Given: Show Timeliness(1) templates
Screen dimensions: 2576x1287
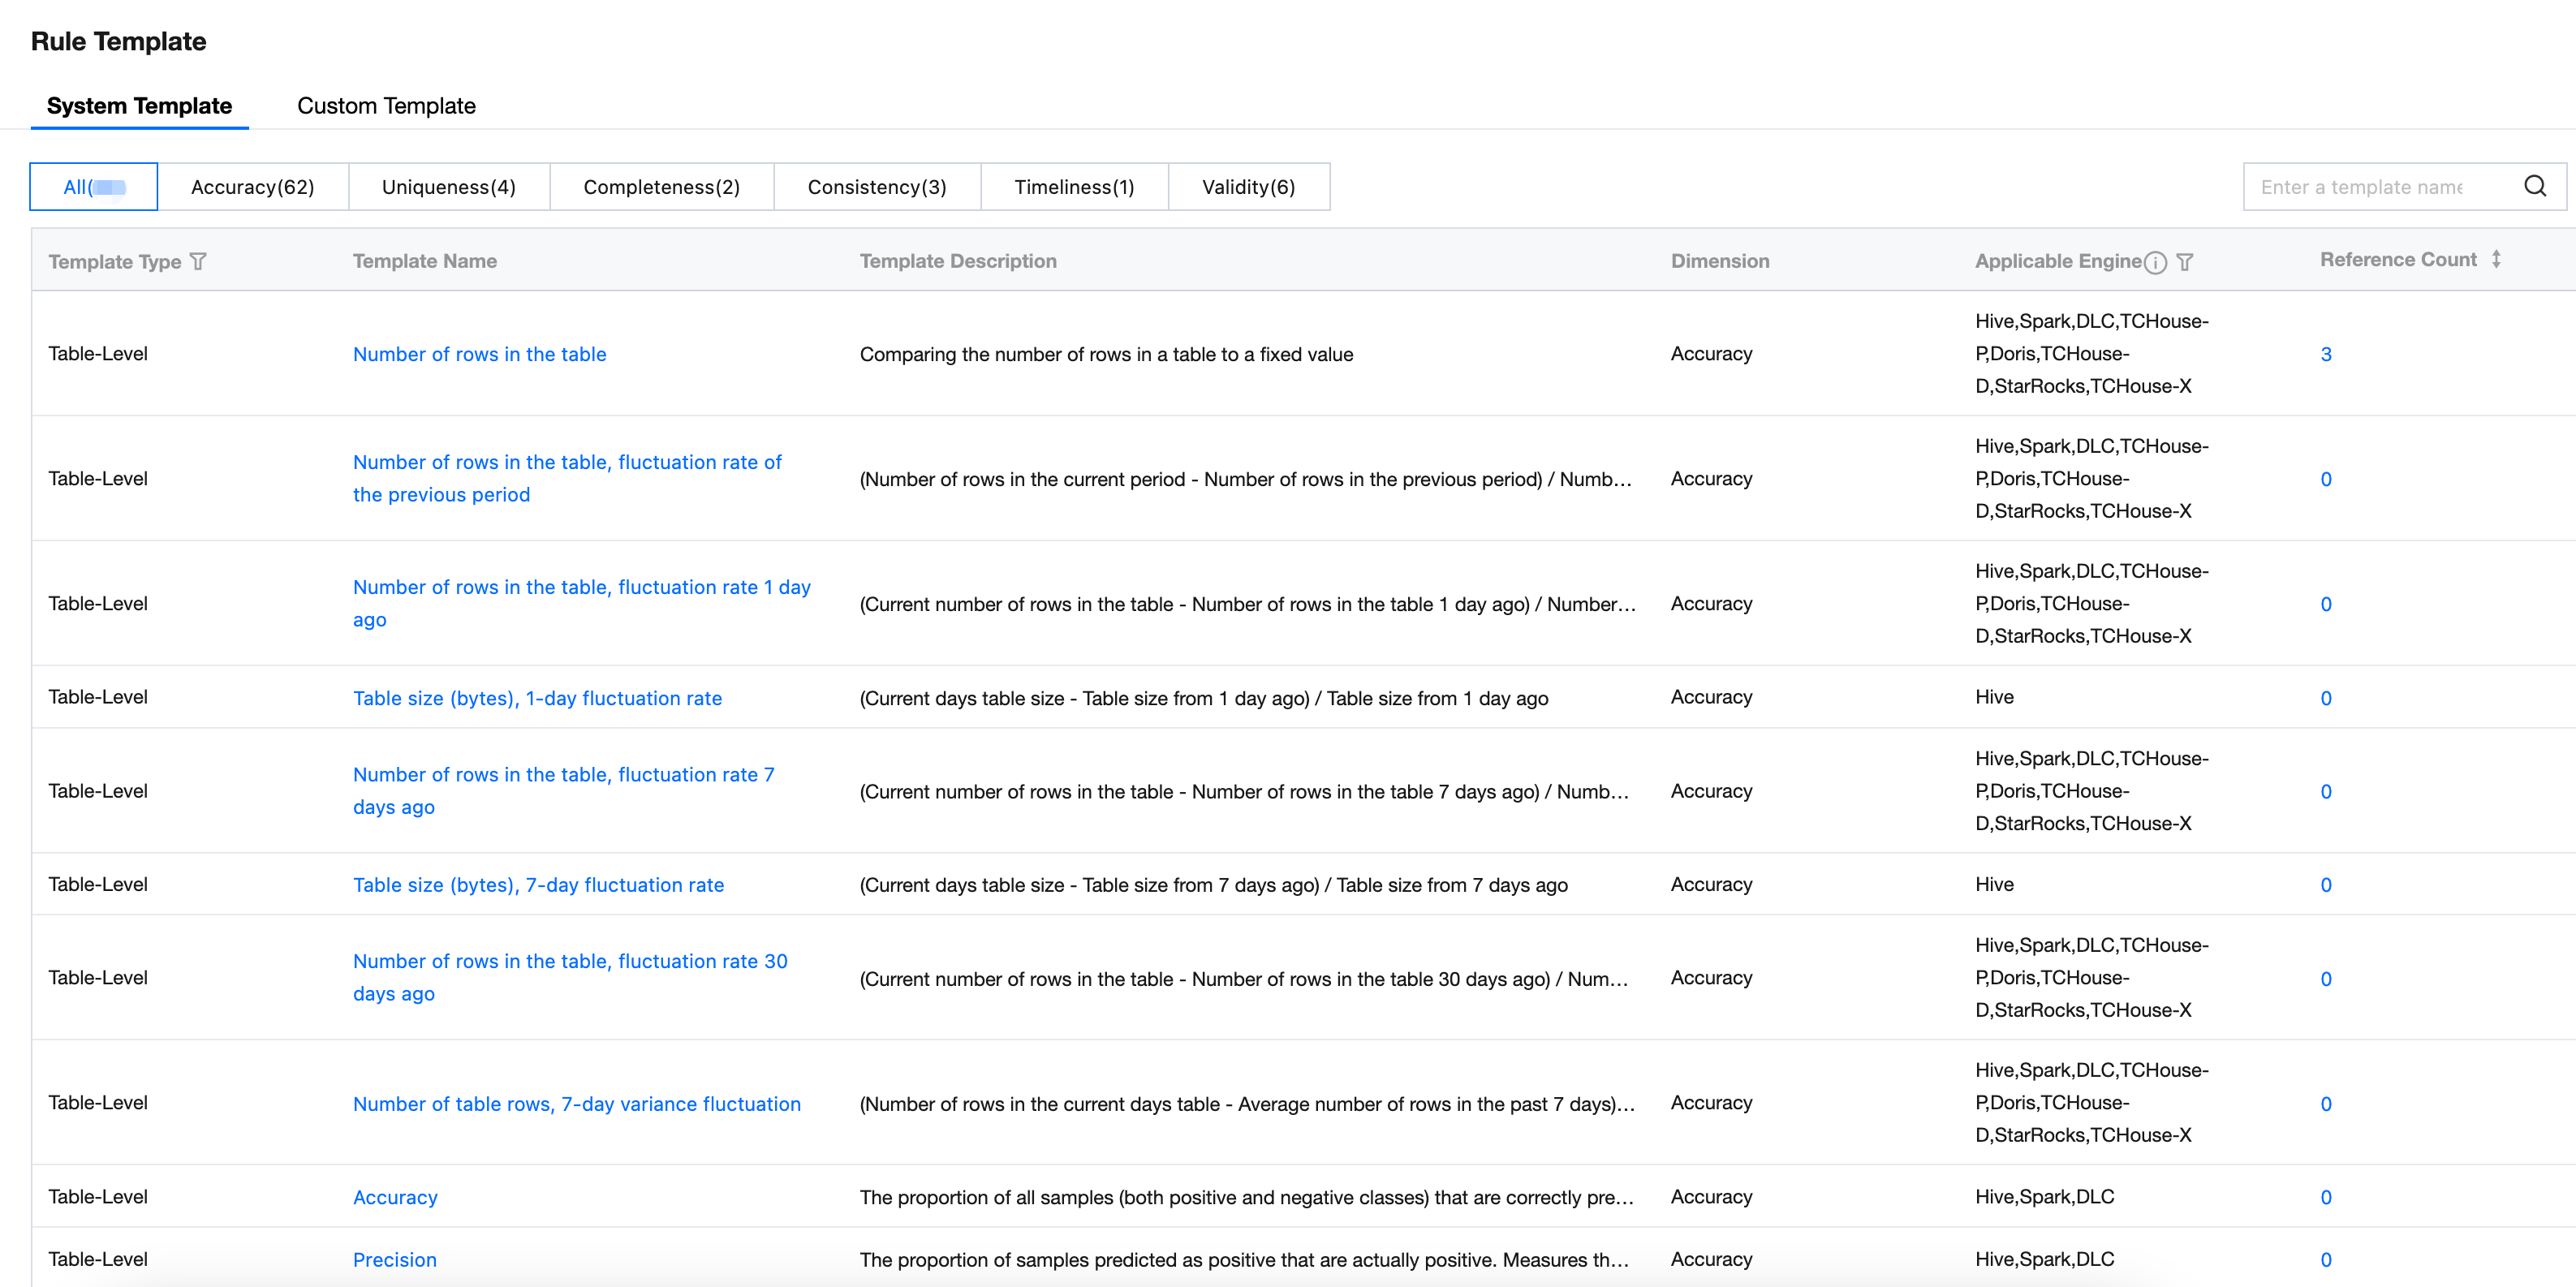Looking at the screenshot, I should coord(1074,187).
